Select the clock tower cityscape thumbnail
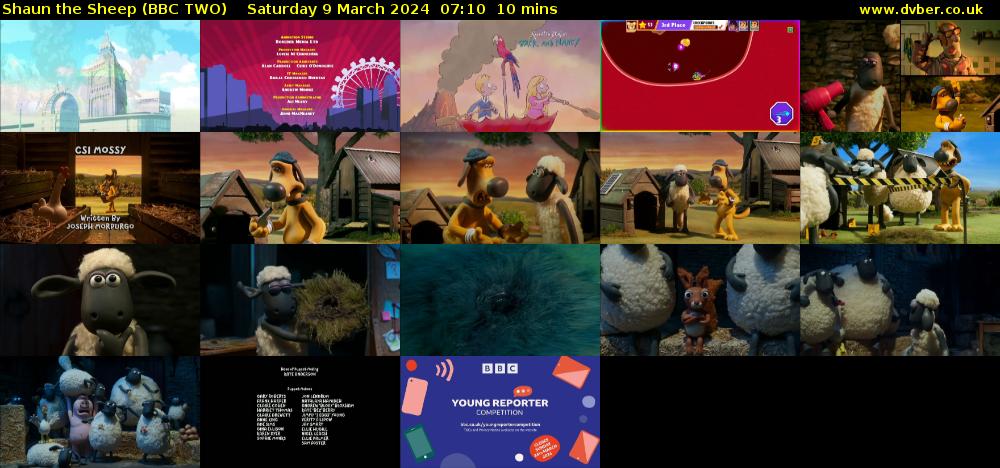This screenshot has width=1000, height=468. coord(100,76)
